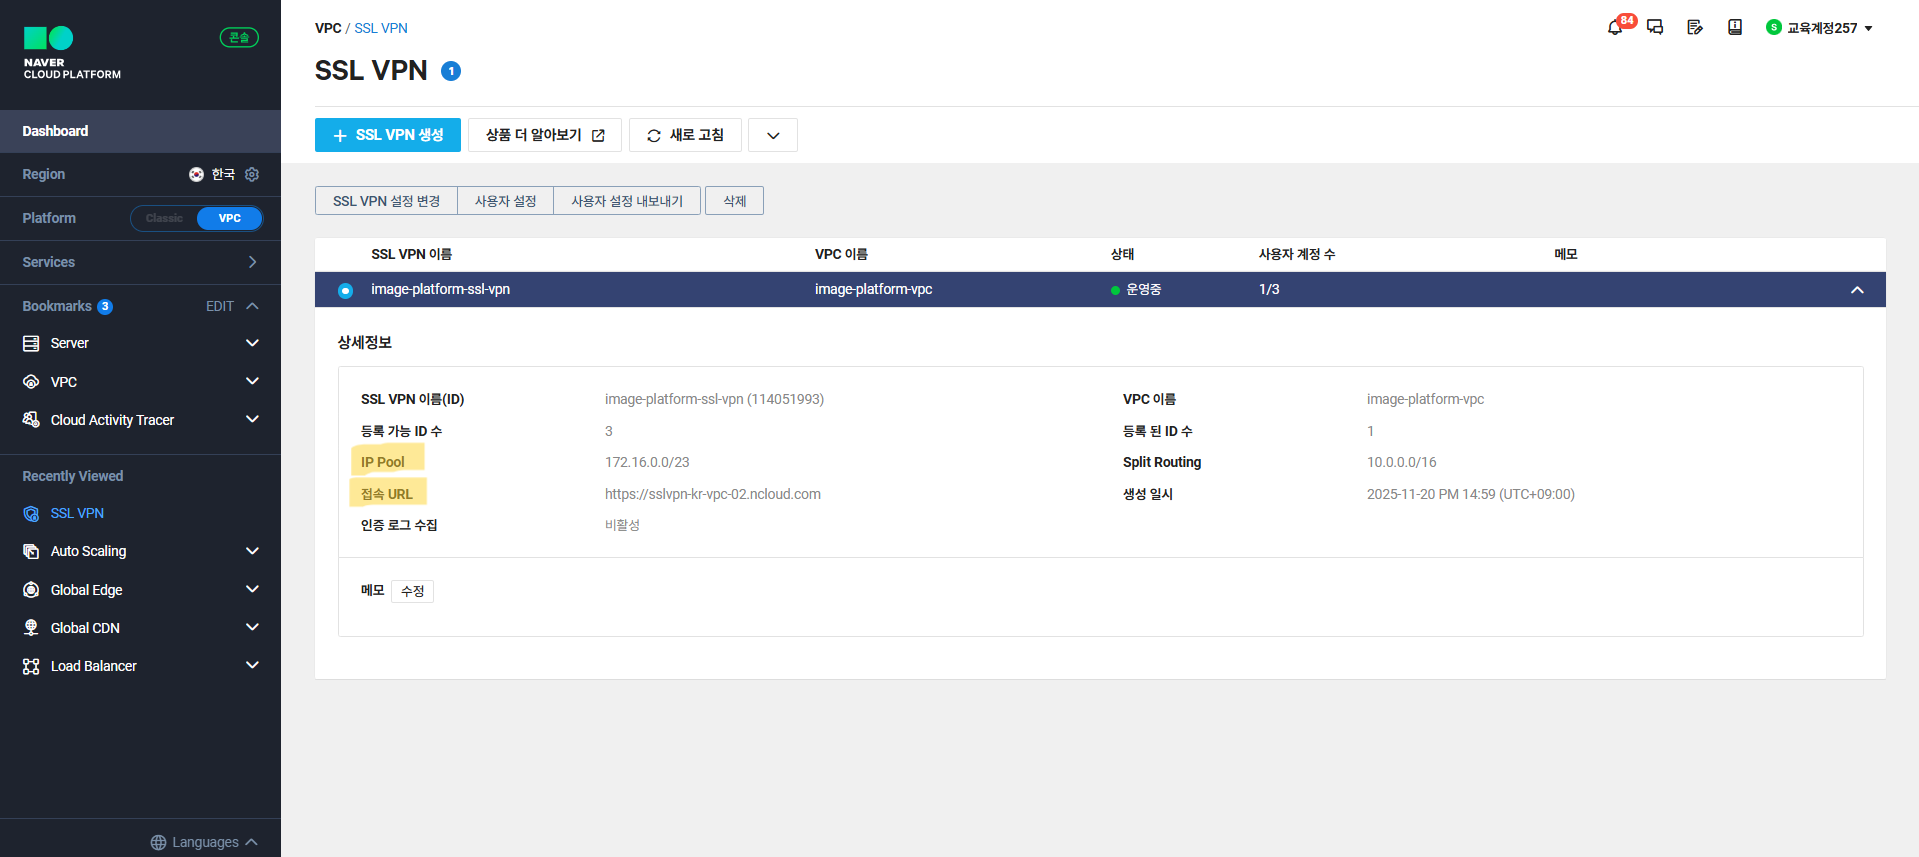Go to VPC in the breadcrumb
The width and height of the screenshot is (1919, 857).
pos(328,28)
